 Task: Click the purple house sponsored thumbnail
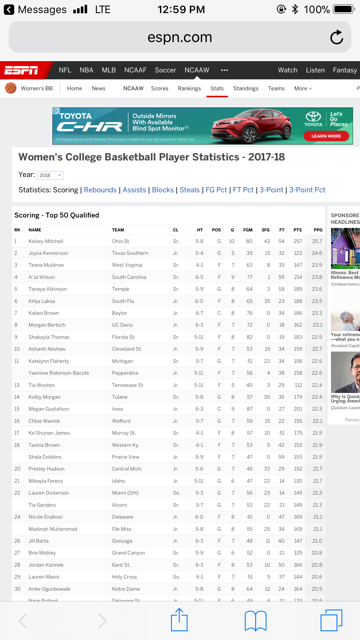click(345, 249)
